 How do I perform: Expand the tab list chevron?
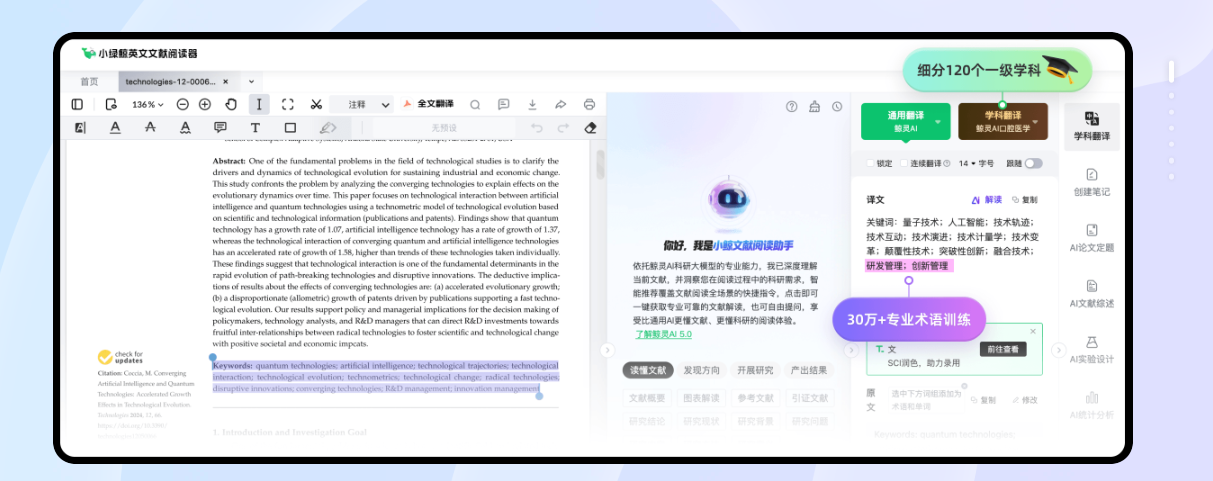[x=251, y=81]
